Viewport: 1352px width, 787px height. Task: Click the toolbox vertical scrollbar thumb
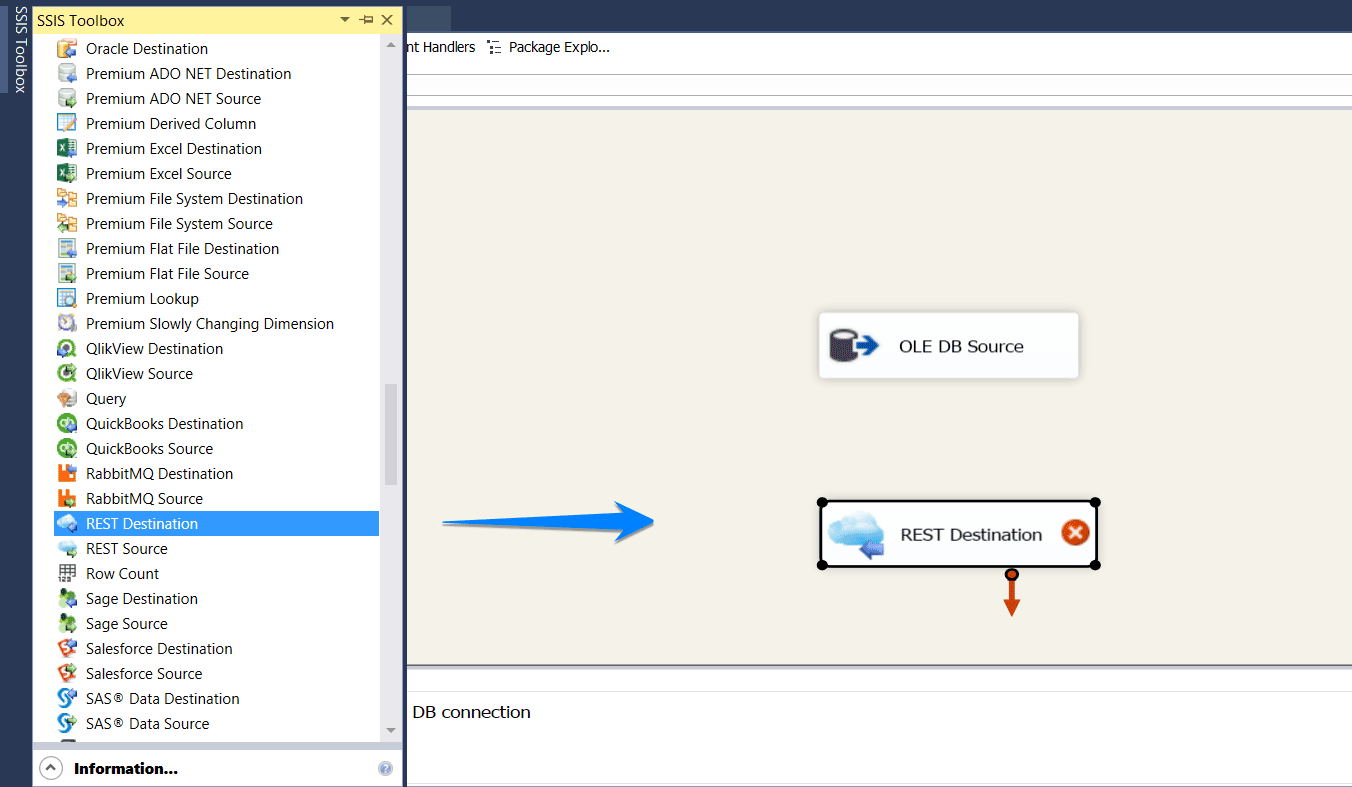[x=391, y=435]
